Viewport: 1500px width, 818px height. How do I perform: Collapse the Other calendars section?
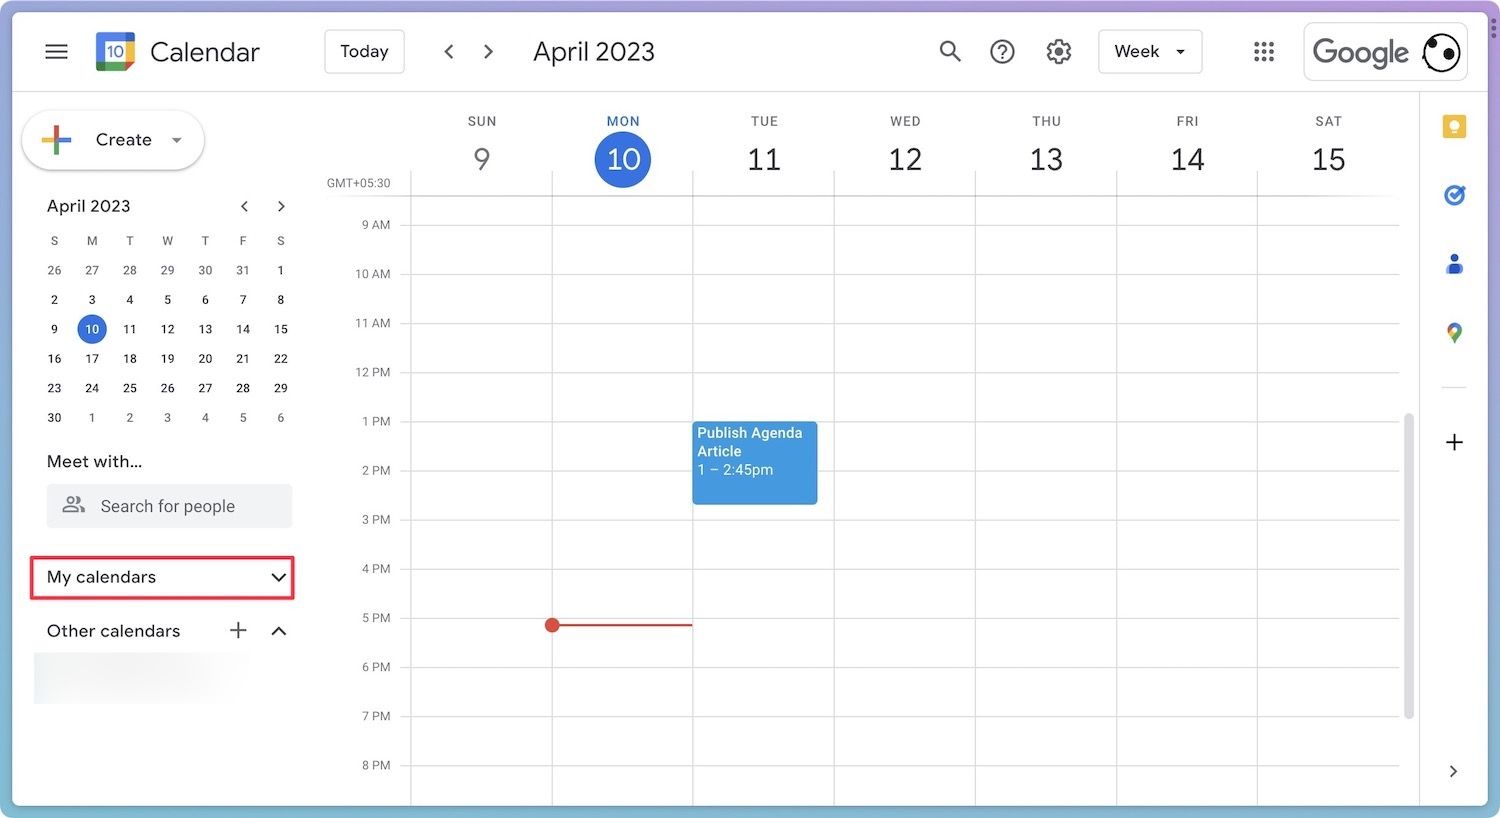tap(279, 631)
